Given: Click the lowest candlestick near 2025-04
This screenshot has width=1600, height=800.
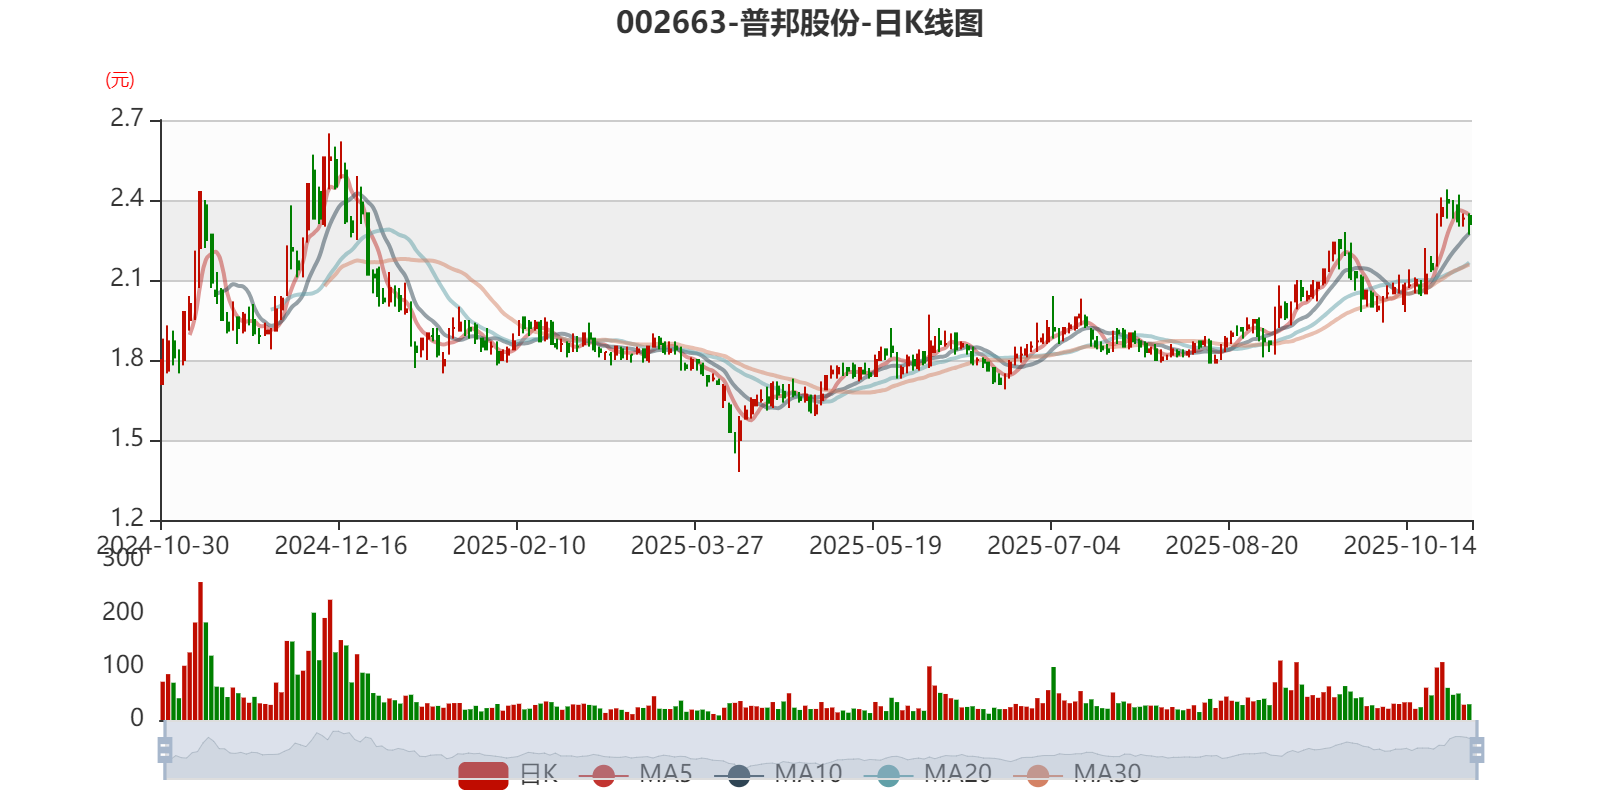Looking at the screenshot, I should pyautogui.click(x=739, y=445).
